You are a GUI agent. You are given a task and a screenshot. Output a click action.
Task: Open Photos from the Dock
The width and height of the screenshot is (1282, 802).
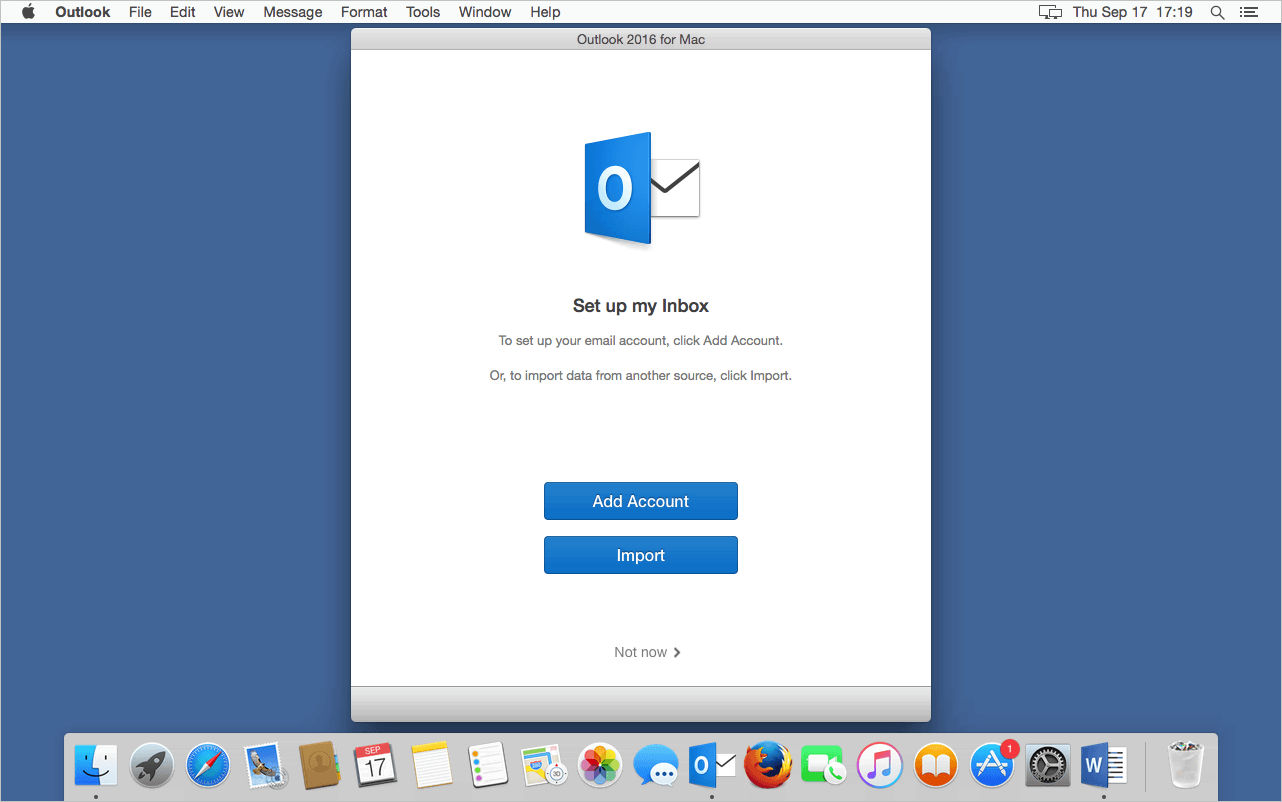600,766
